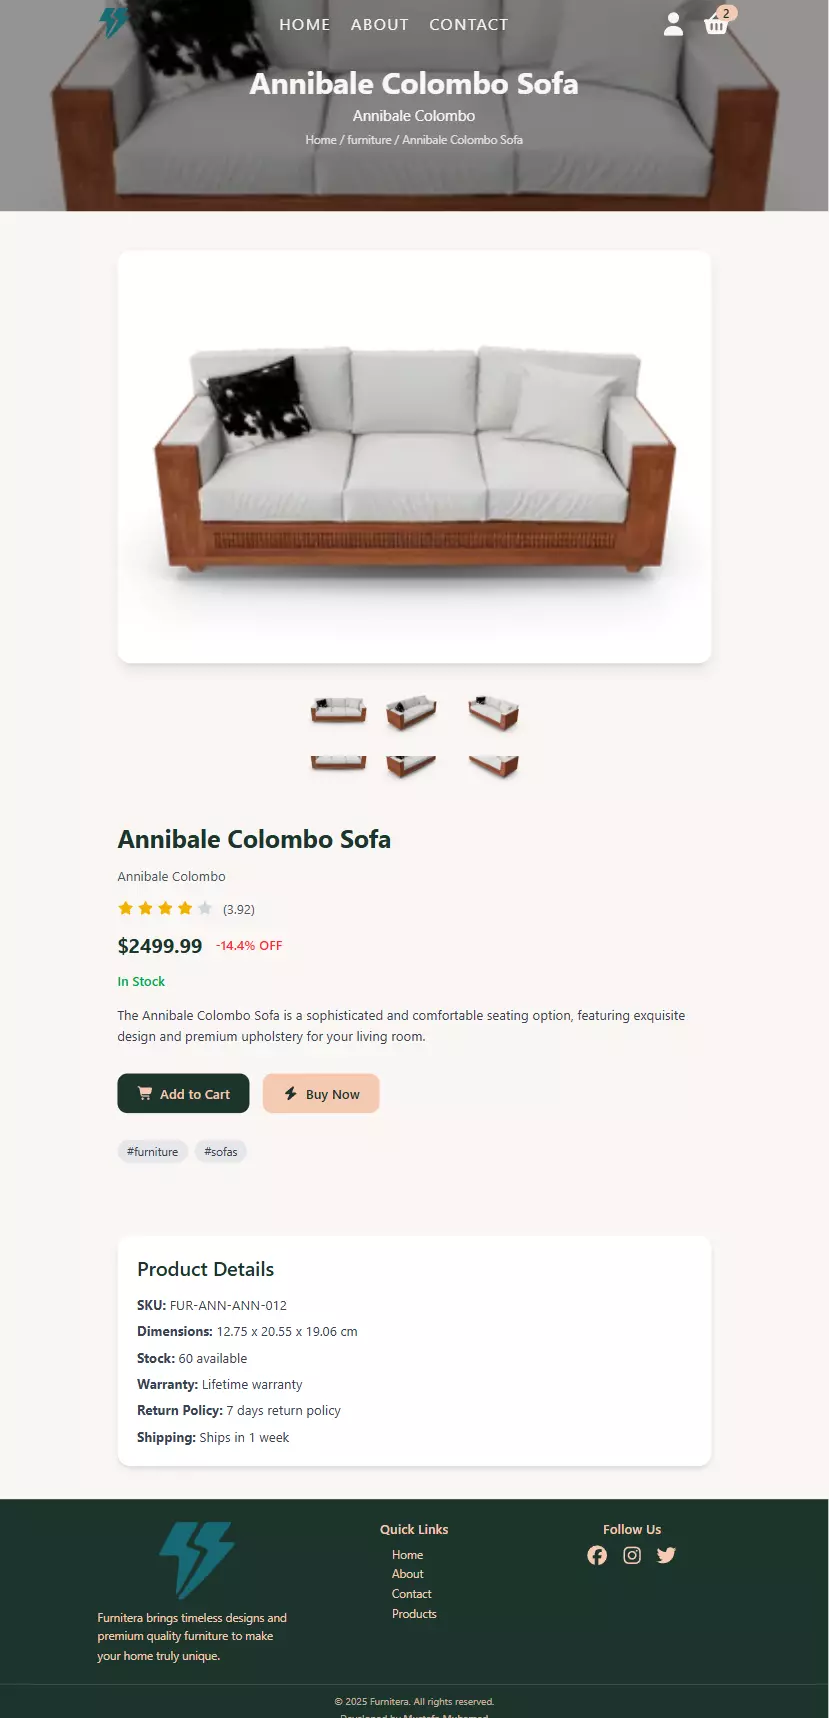This screenshot has height=1718, width=829.
Task: Click the Buy Now button
Action: [321, 1094]
